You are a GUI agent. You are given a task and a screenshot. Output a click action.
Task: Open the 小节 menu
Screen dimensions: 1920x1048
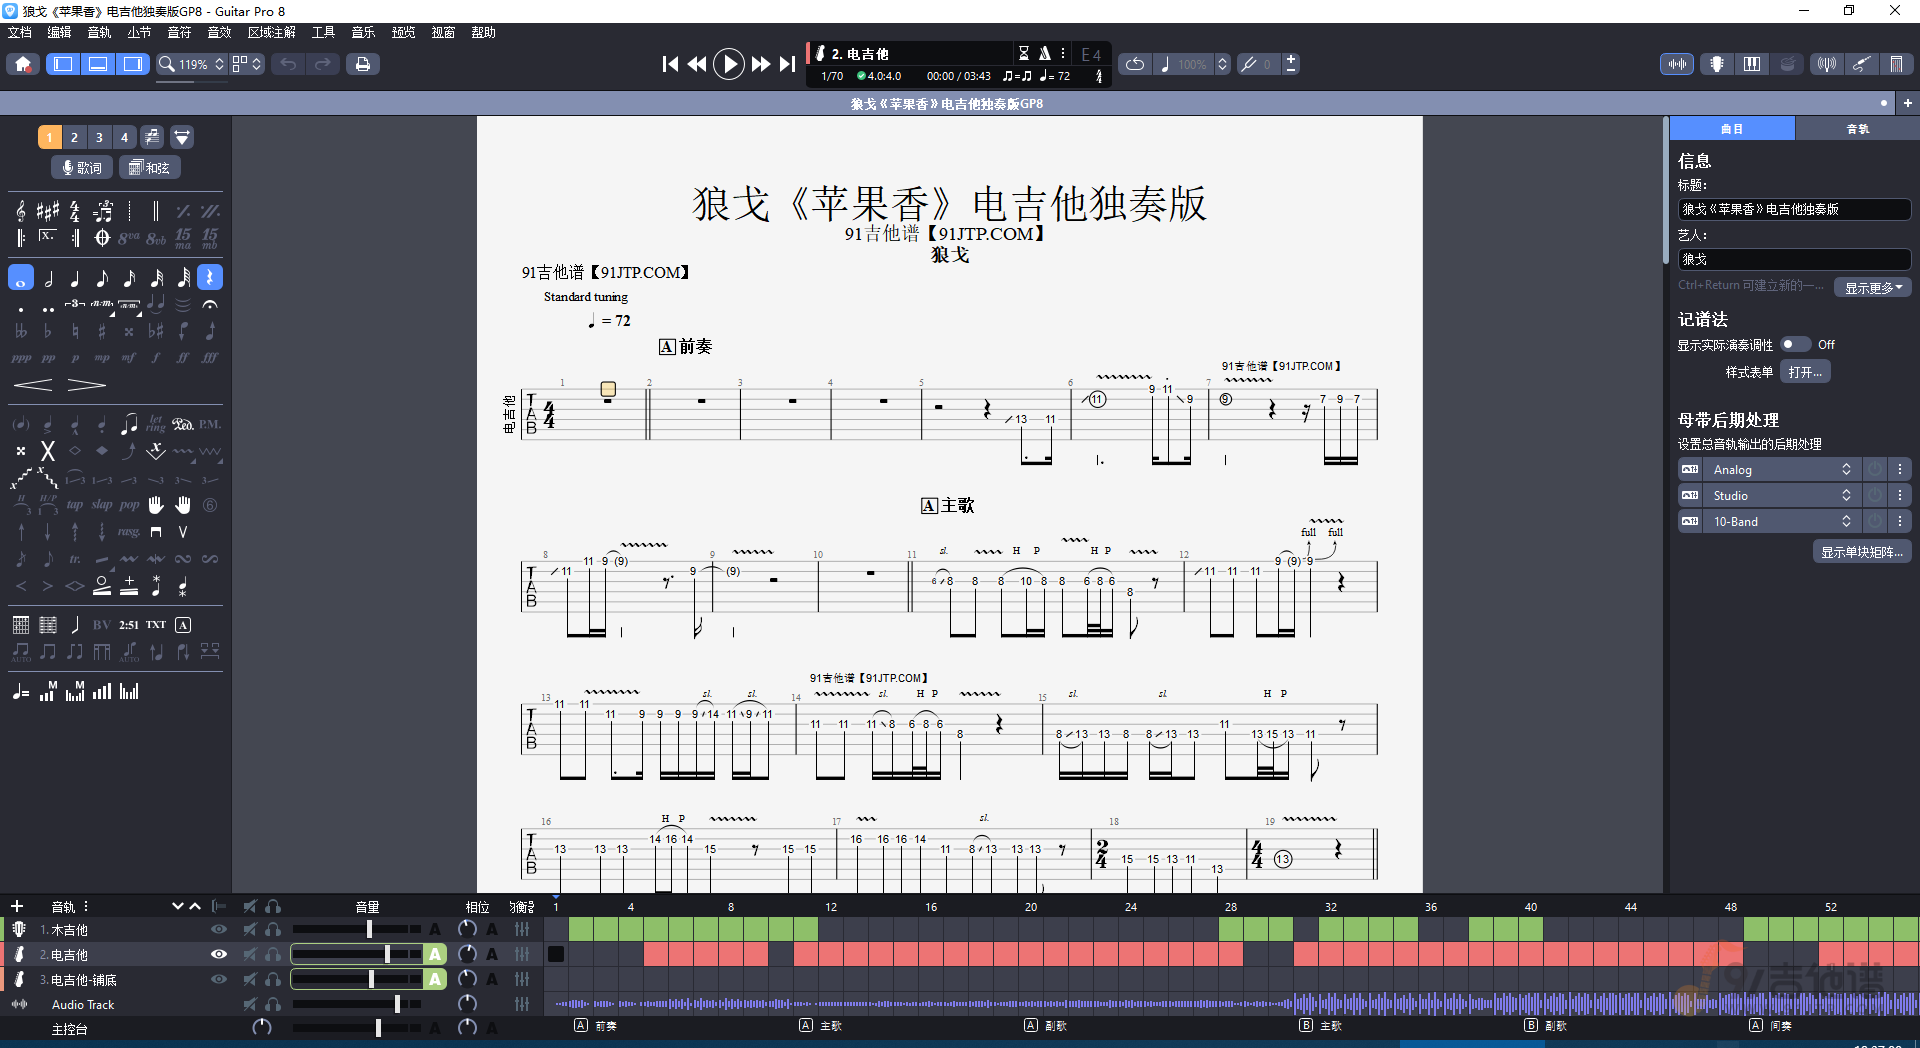click(x=139, y=32)
